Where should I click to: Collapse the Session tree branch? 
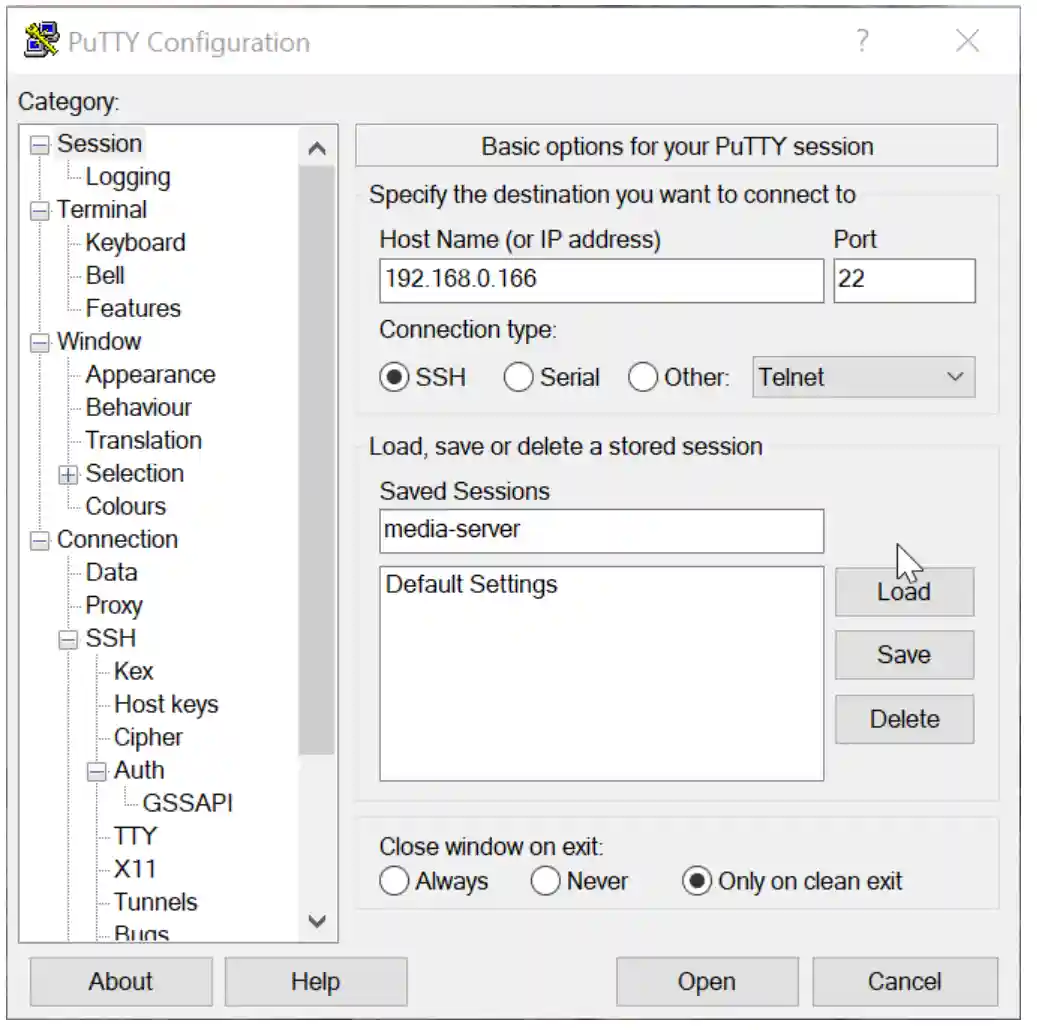(x=38, y=143)
